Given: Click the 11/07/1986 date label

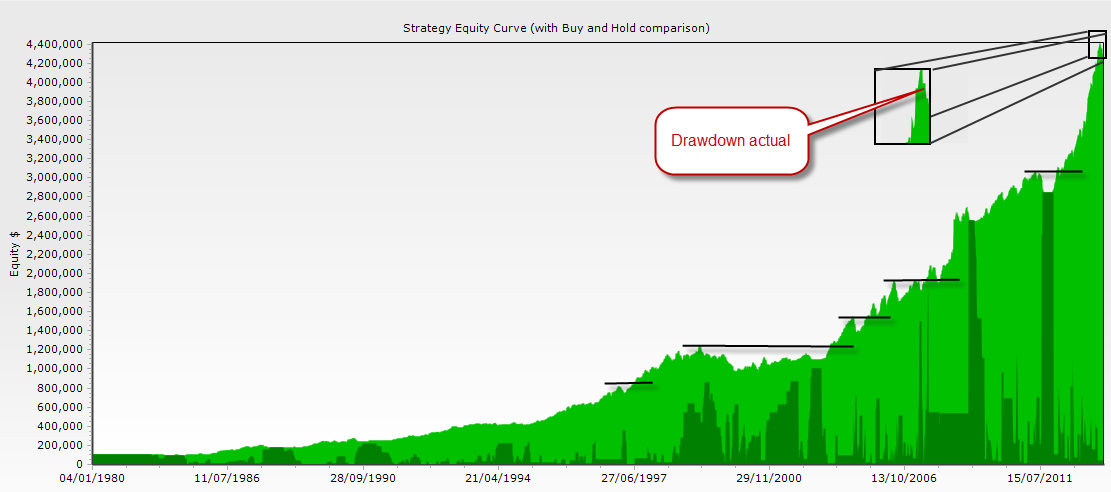Looking at the screenshot, I should 227,479.
